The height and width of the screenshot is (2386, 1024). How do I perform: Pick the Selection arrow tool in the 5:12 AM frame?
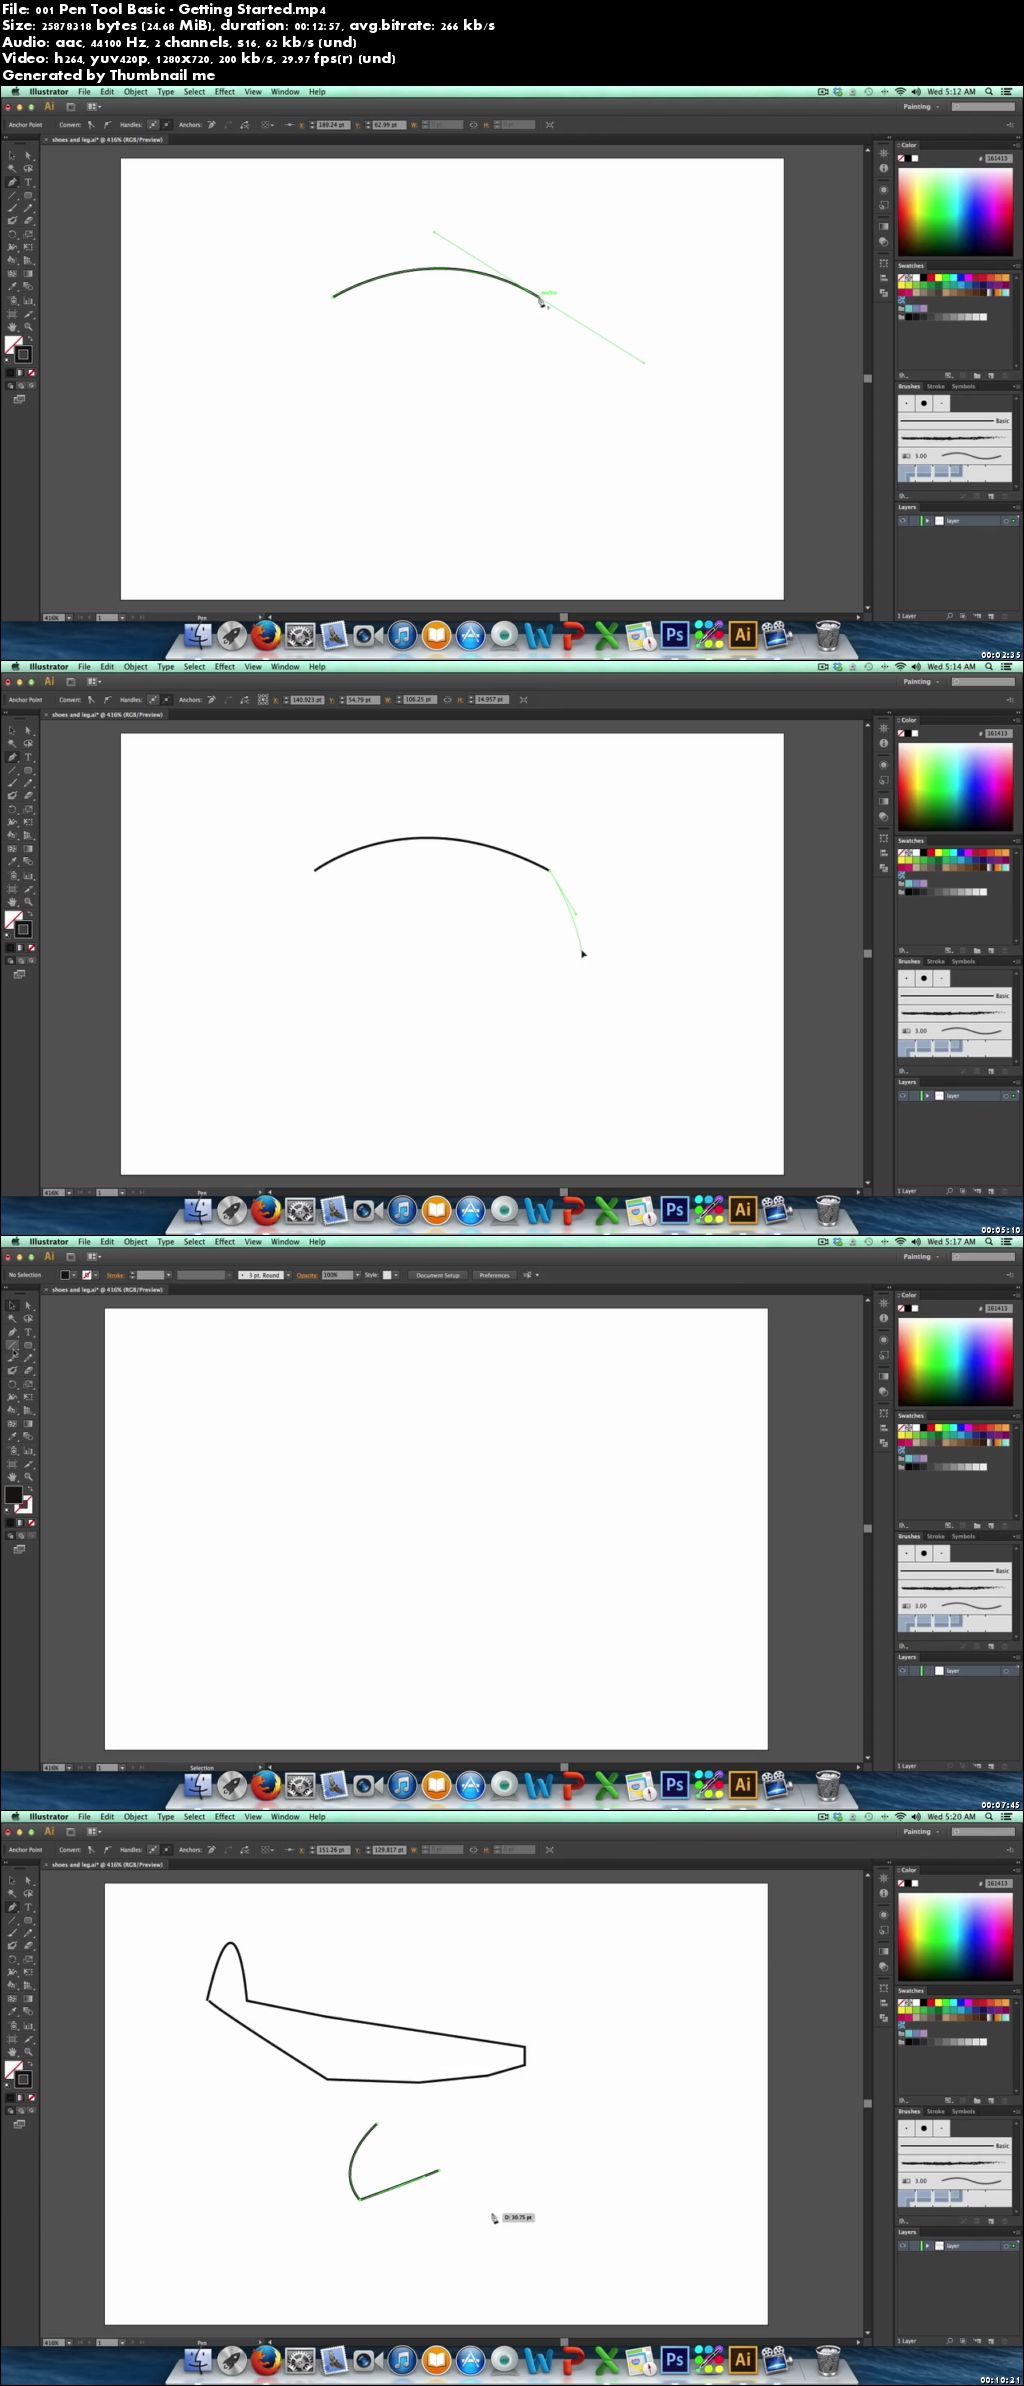pyautogui.click(x=12, y=155)
